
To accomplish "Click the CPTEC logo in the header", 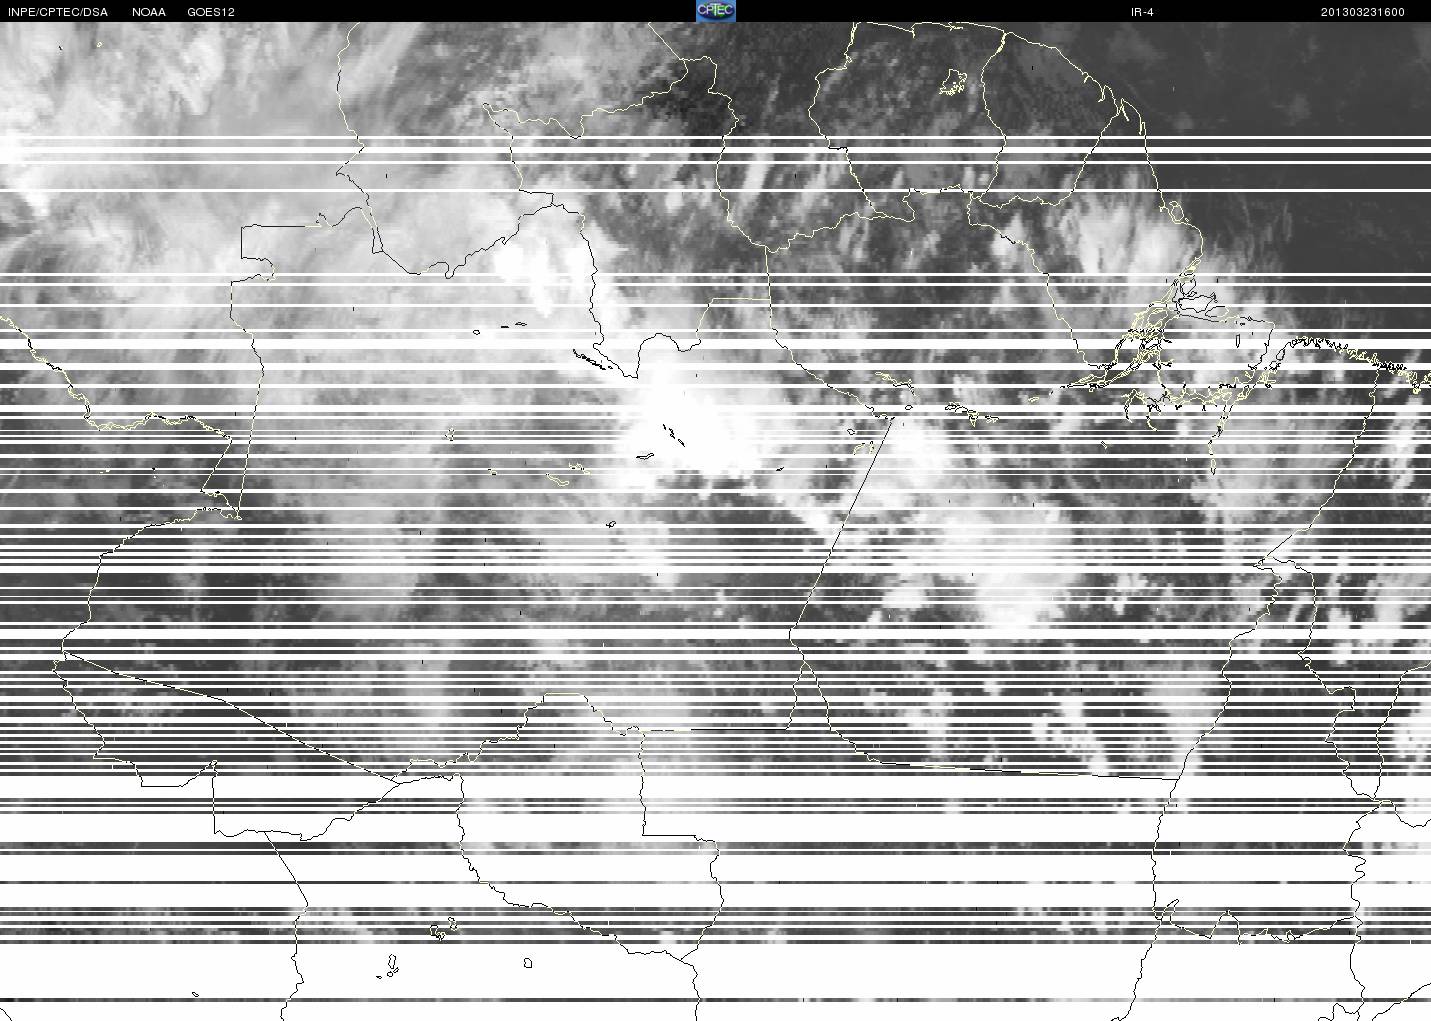I will tap(716, 11).
